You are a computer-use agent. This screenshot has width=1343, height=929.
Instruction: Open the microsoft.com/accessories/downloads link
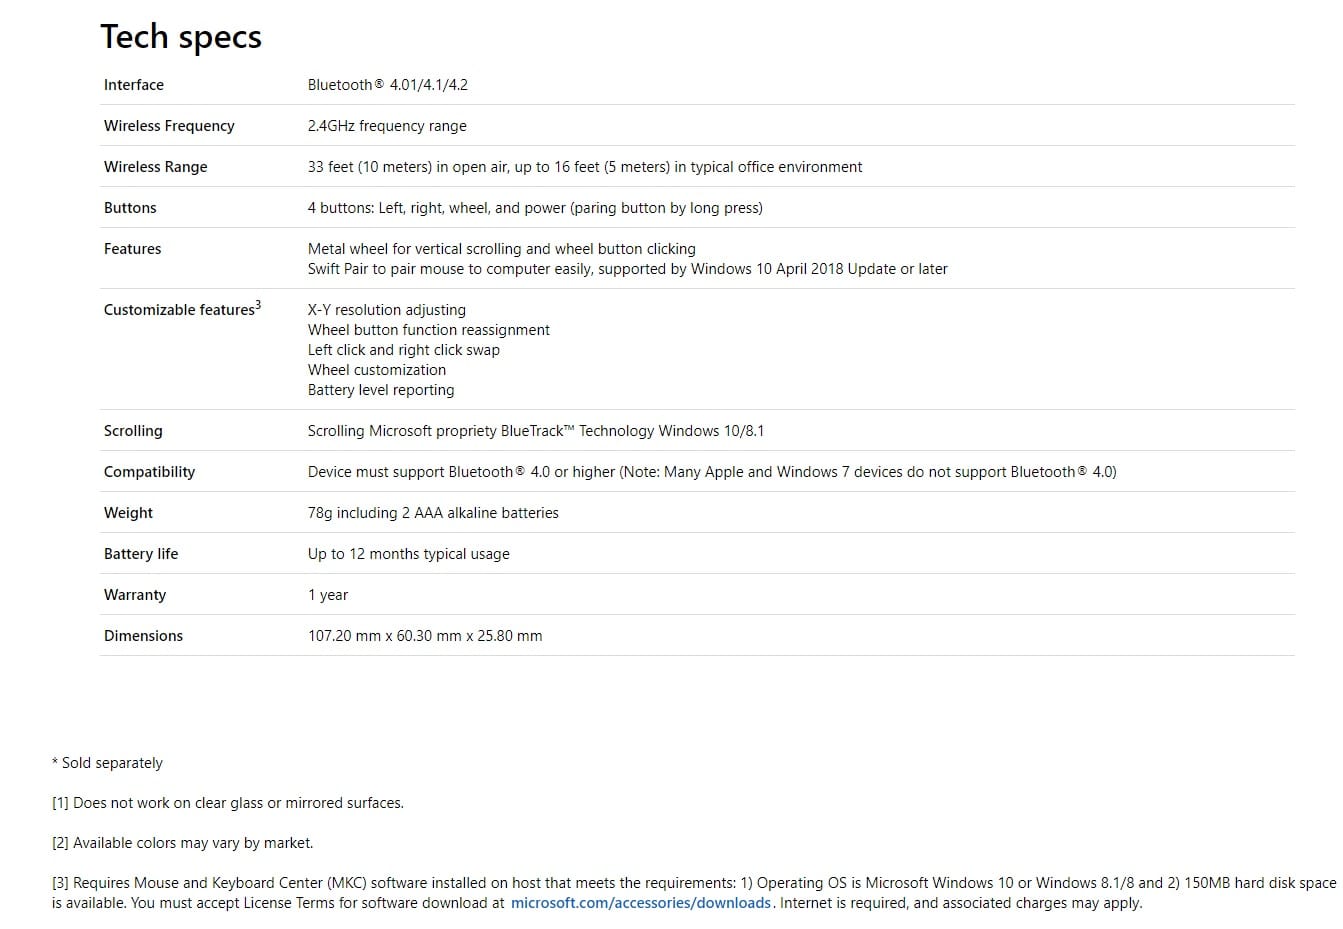[640, 903]
